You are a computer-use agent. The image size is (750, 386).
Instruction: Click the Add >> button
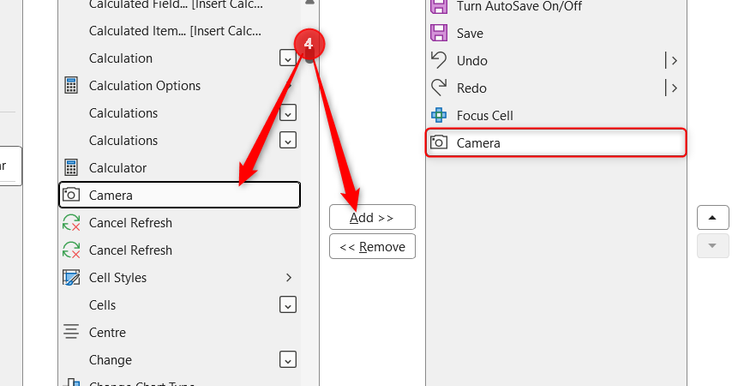pyautogui.click(x=372, y=217)
